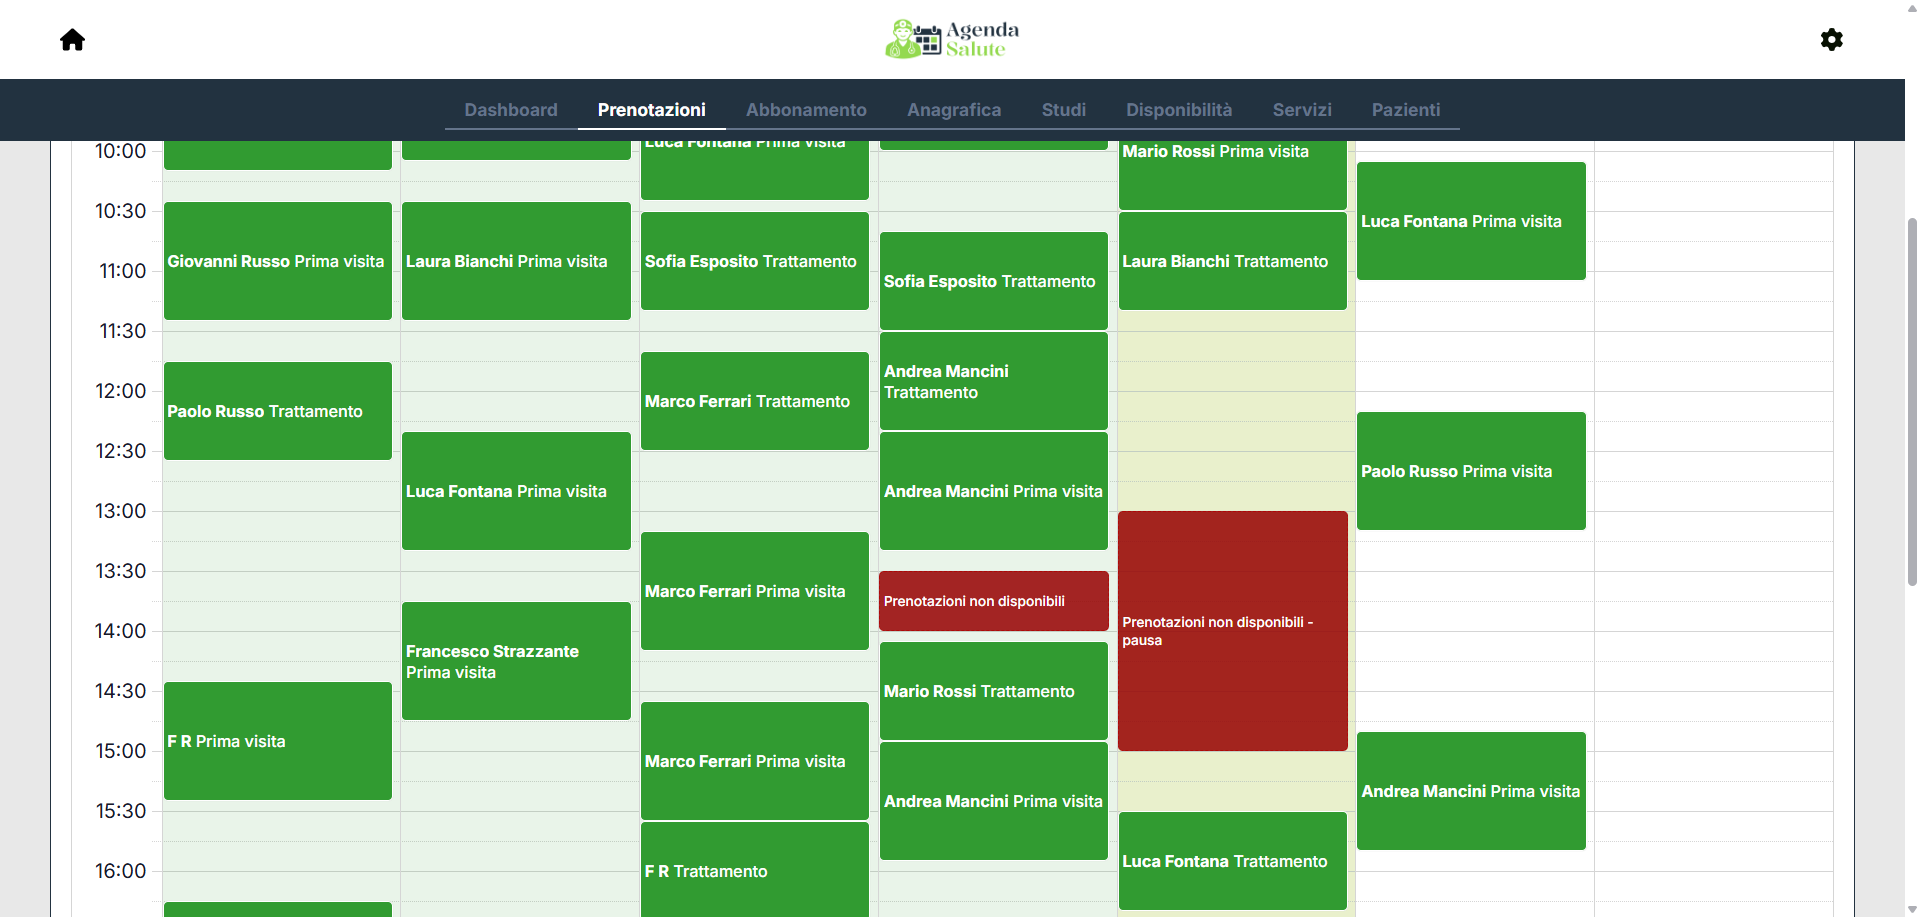Open Giovanni Russo Prima visita appointment
Screen dimensions: 1920x917
[x=278, y=261]
